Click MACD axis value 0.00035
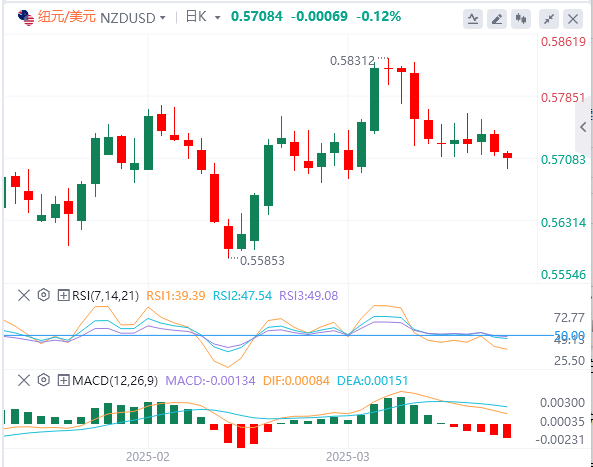Image resolution: width=593 pixels, height=467 pixels. [x=562, y=421]
